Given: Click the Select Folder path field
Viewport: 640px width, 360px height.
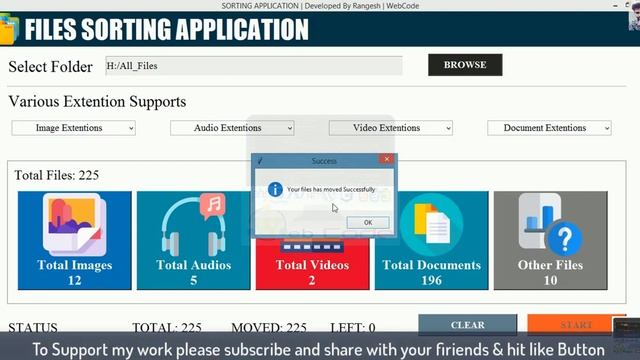Looking at the screenshot, I should [x=254, y=66].
